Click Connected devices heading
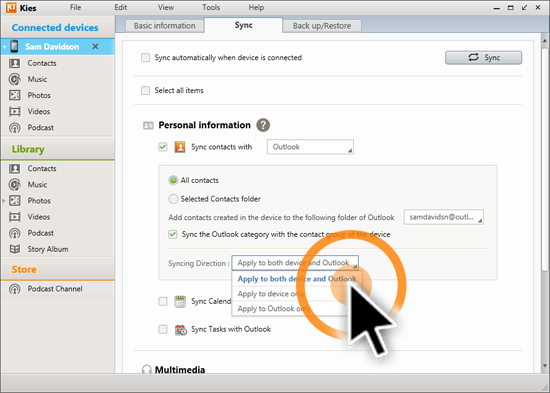 click(x=55, y=27)
